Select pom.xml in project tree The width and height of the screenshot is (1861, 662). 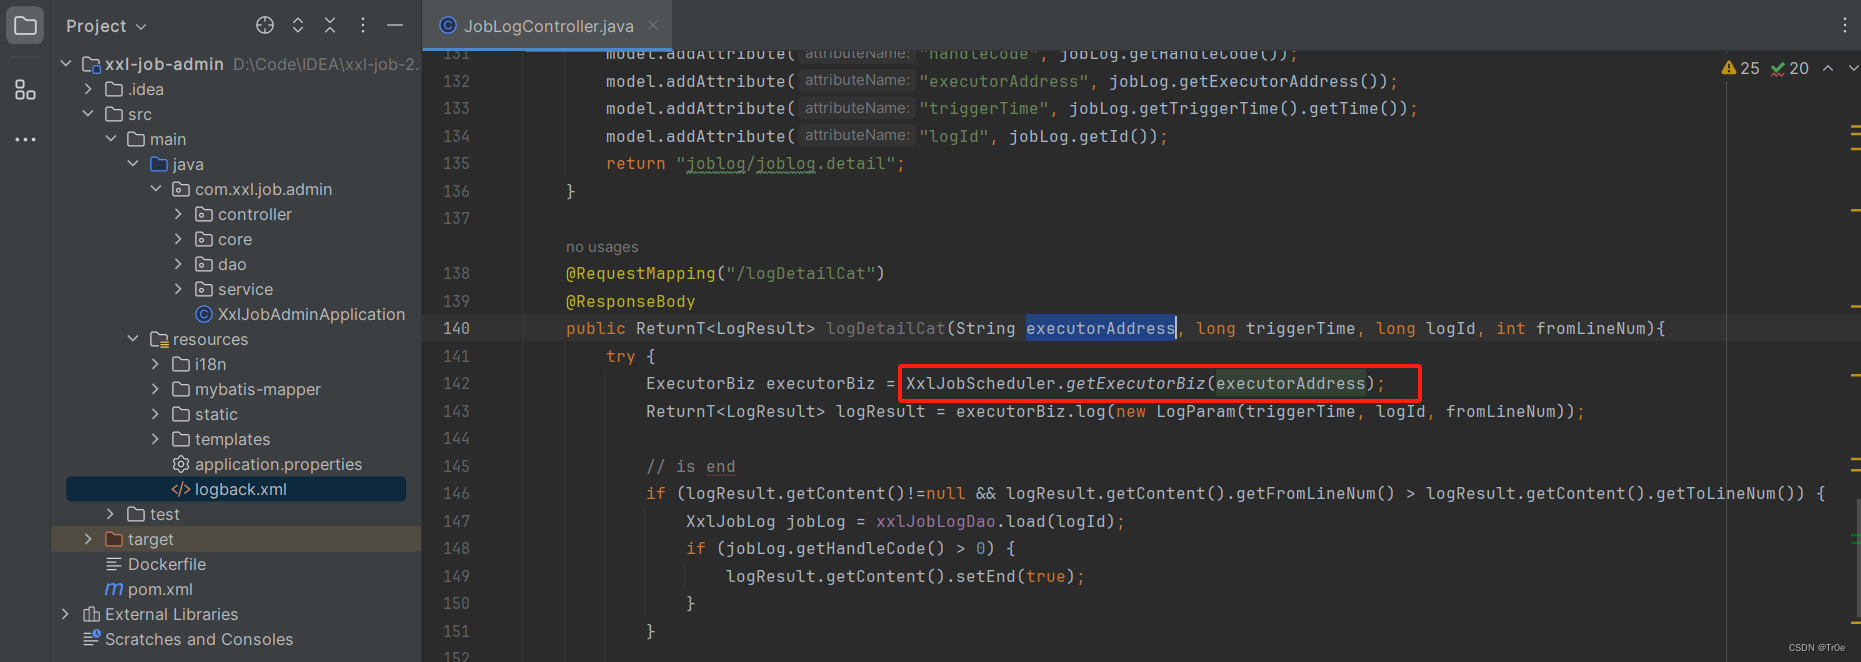coord(149,589)
